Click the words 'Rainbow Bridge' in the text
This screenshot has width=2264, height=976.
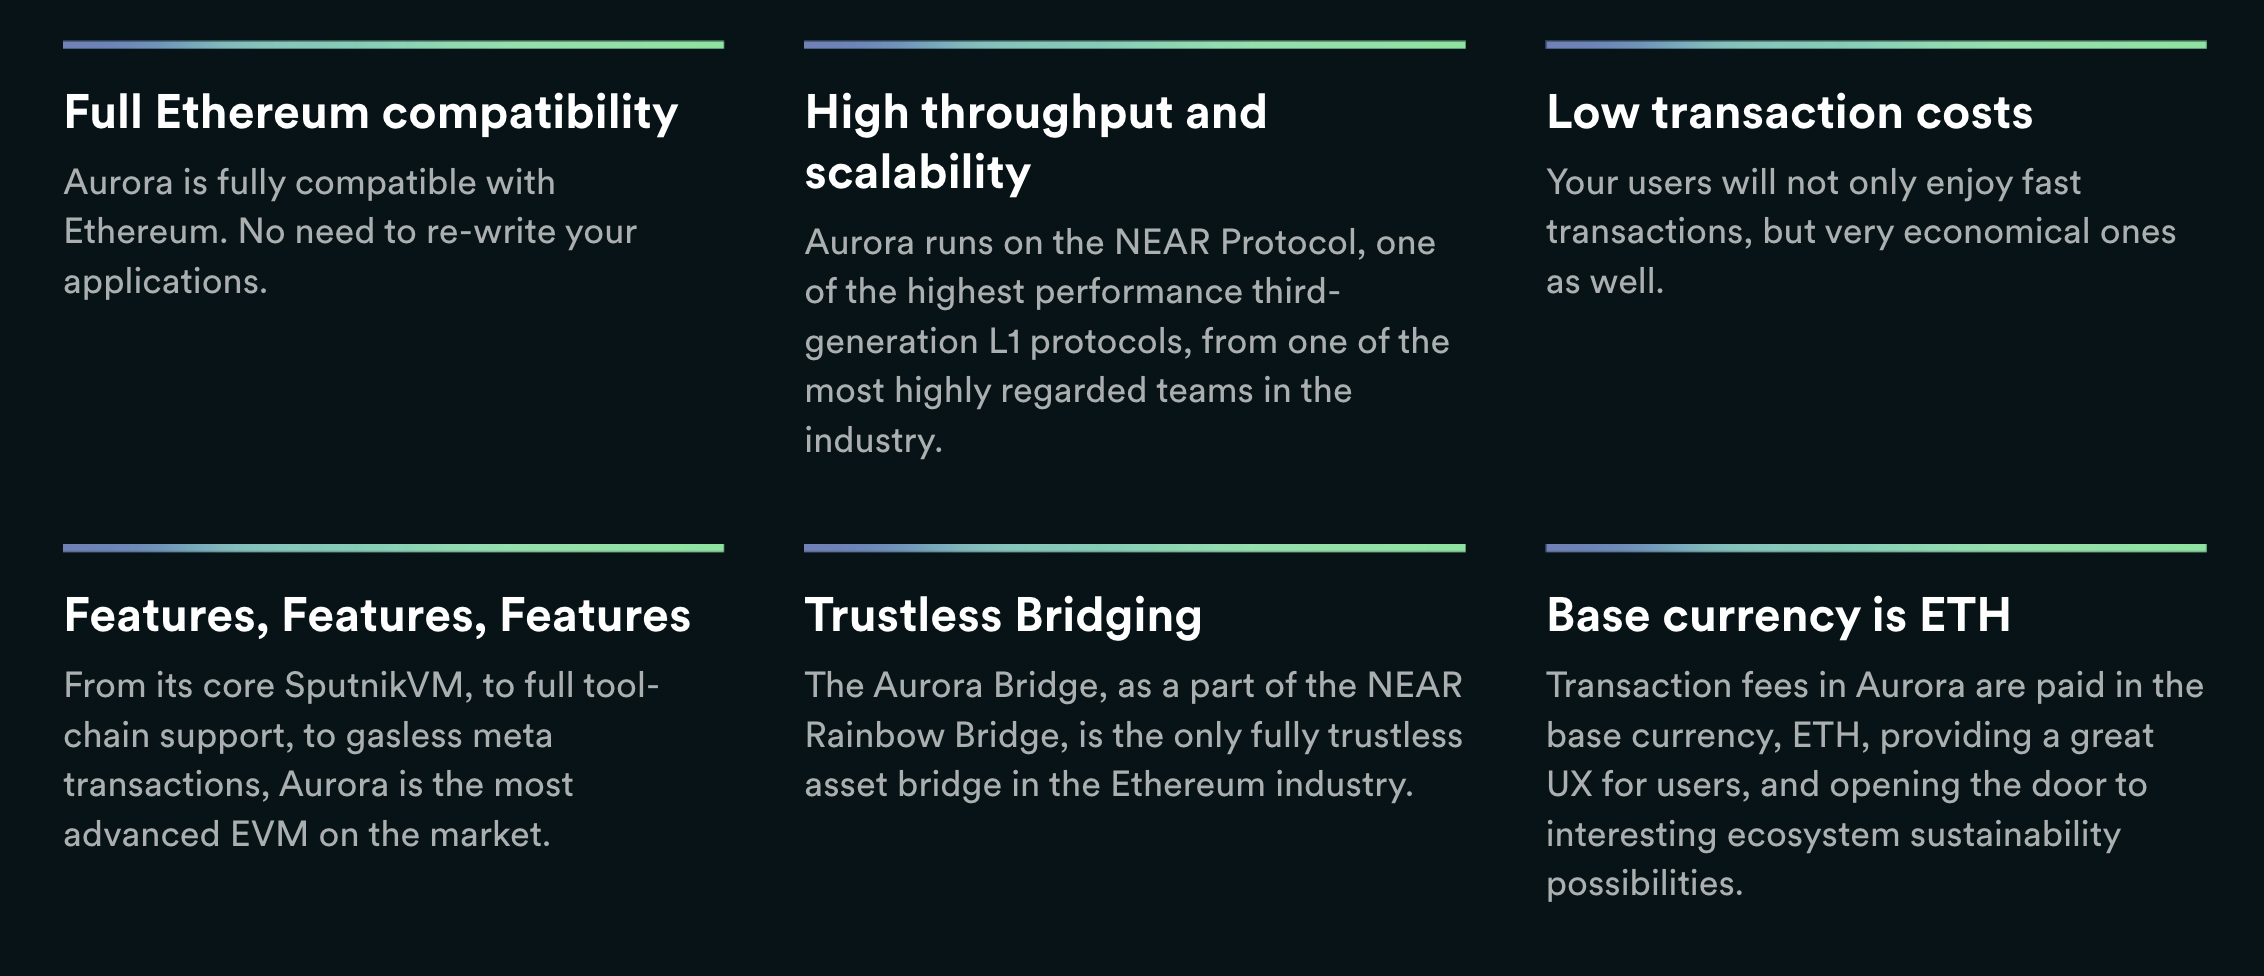tap(936, 736)
